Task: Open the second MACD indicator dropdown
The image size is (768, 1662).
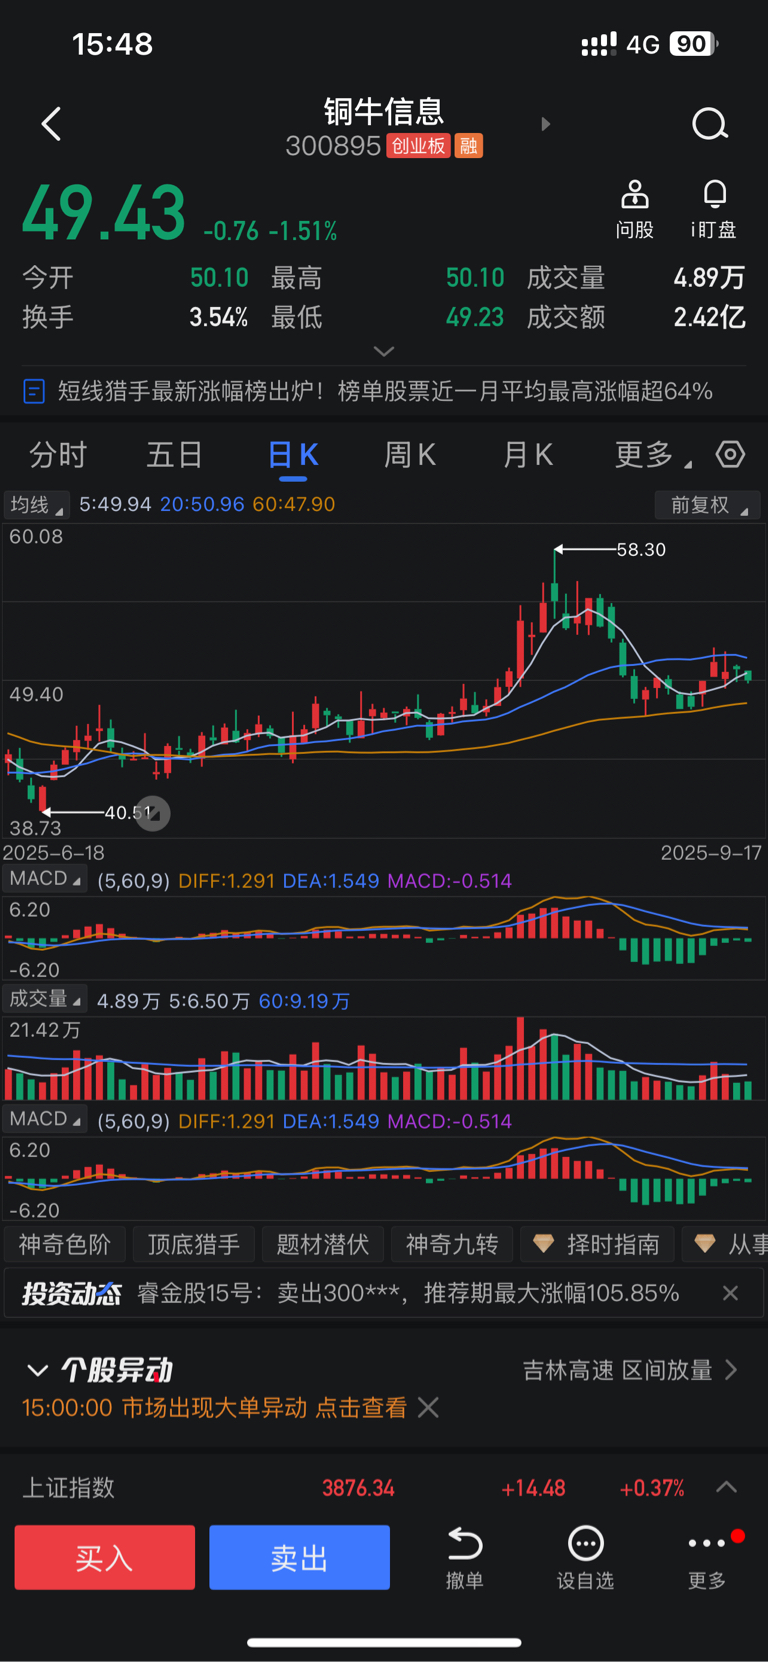Action: 45,1119
